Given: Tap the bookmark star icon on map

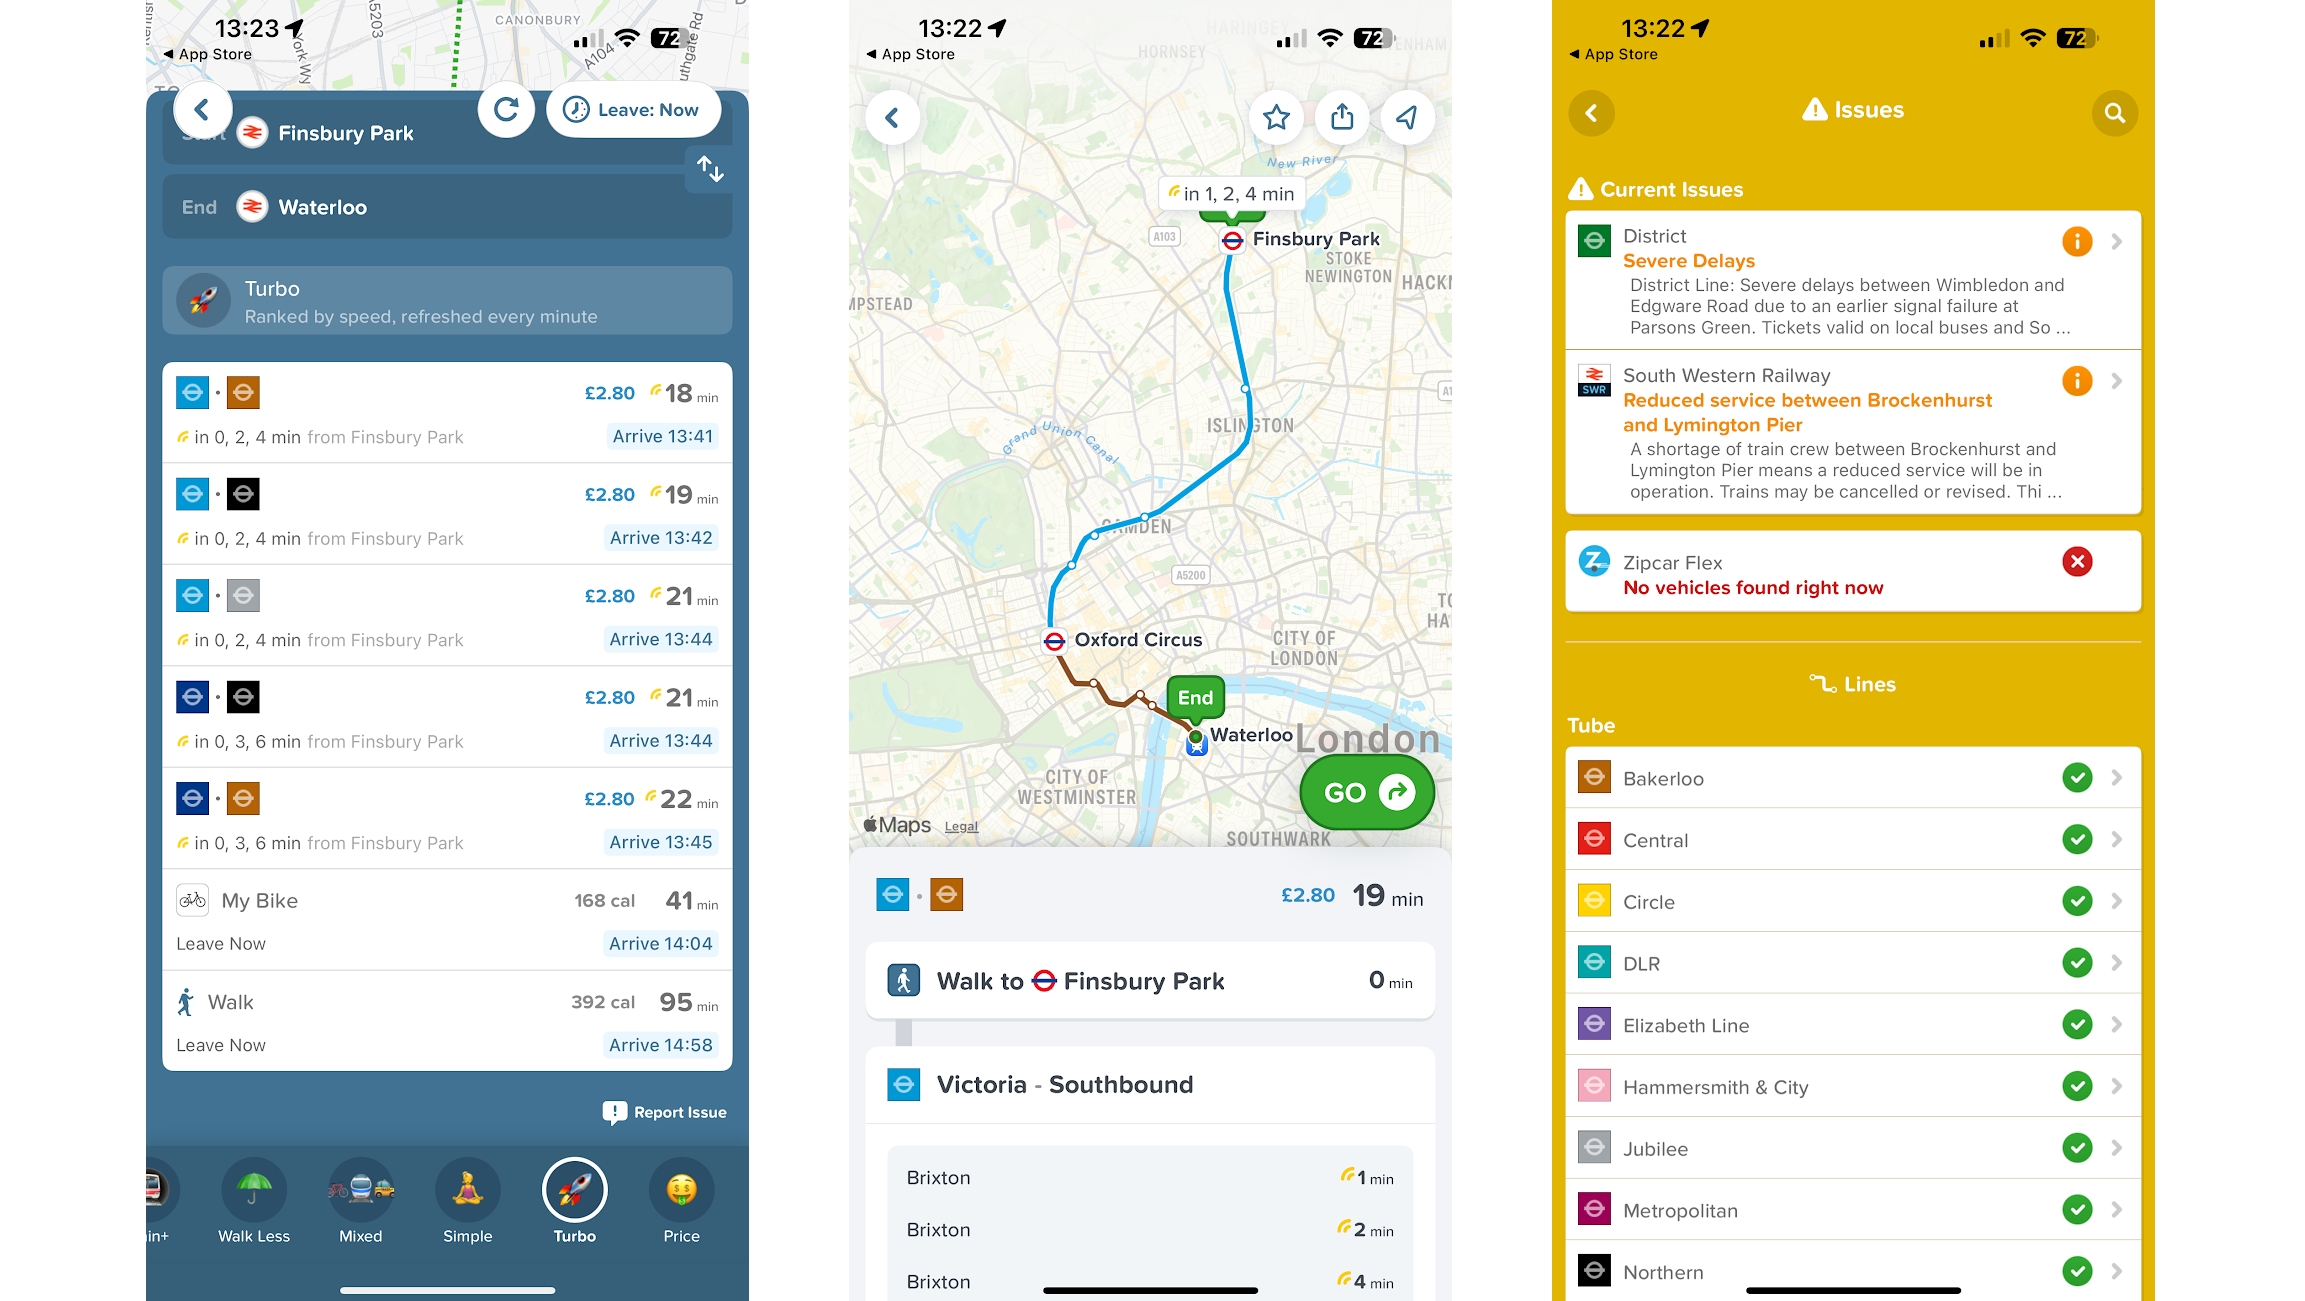Looking at the screenshot, I should pyautogui.click(x=1274, y=114).
